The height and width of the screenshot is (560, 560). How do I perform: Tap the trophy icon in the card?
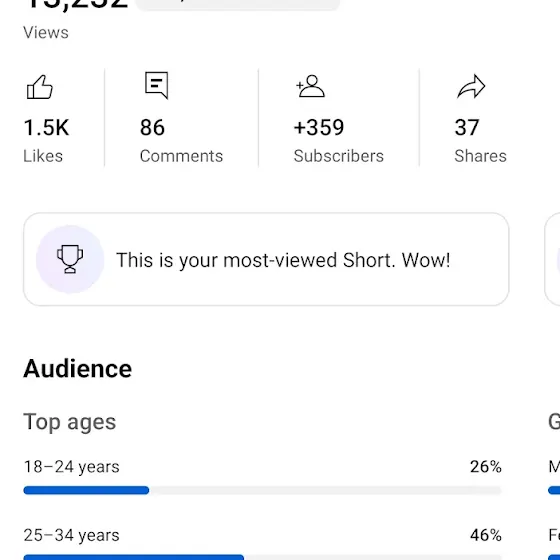tap(70, 259)
